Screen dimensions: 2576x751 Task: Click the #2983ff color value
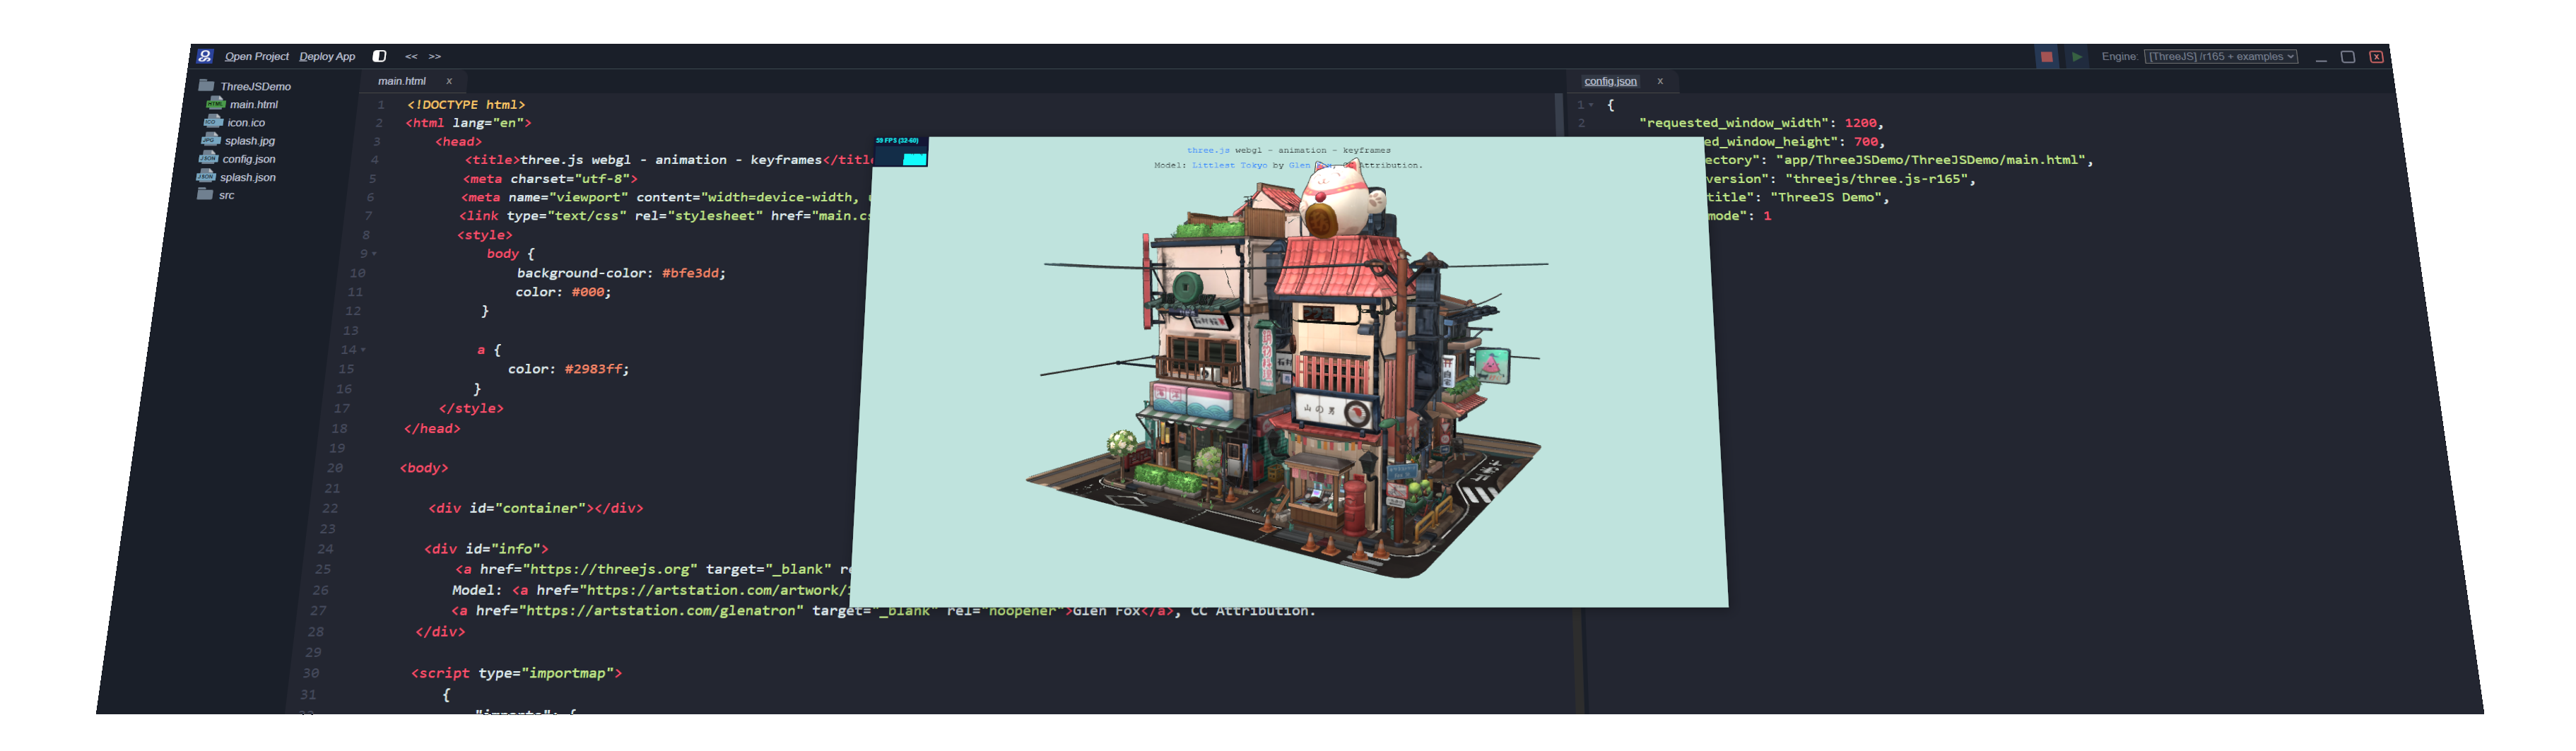[593, 369]
